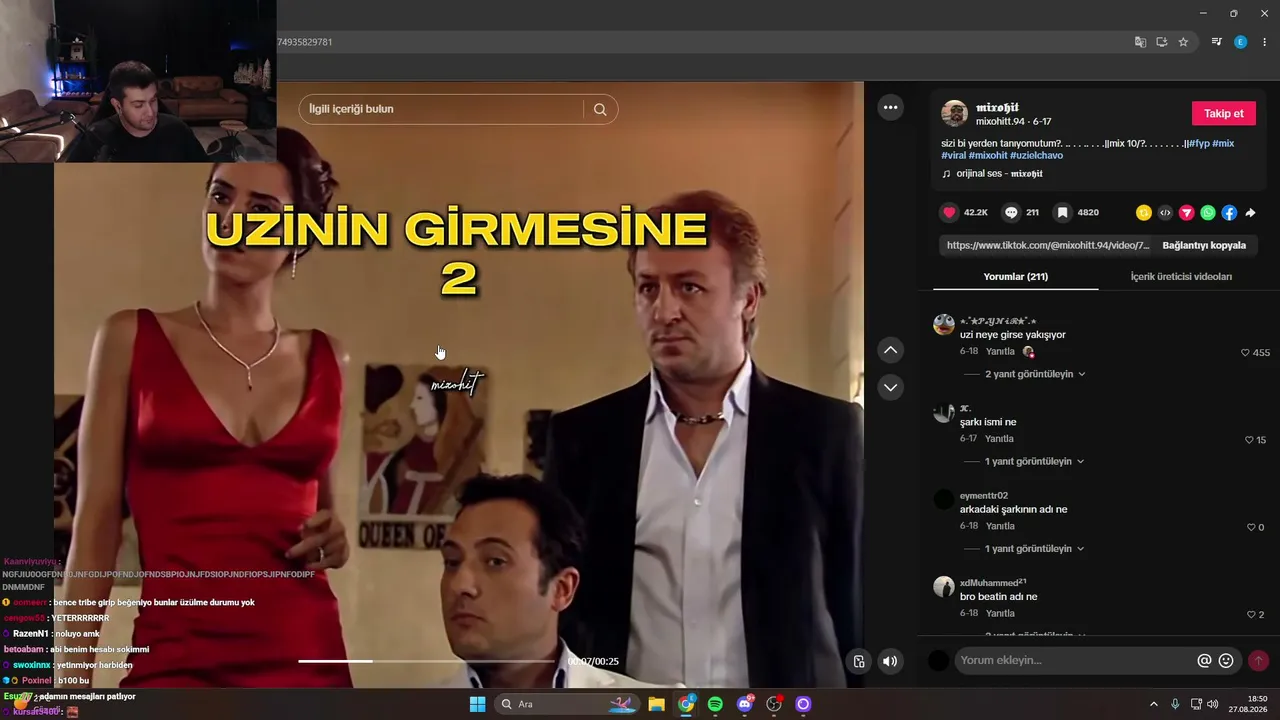Open File Explorer from the taskbar
The height and width of the screenshot is (720, 1280).
(656, 704)
